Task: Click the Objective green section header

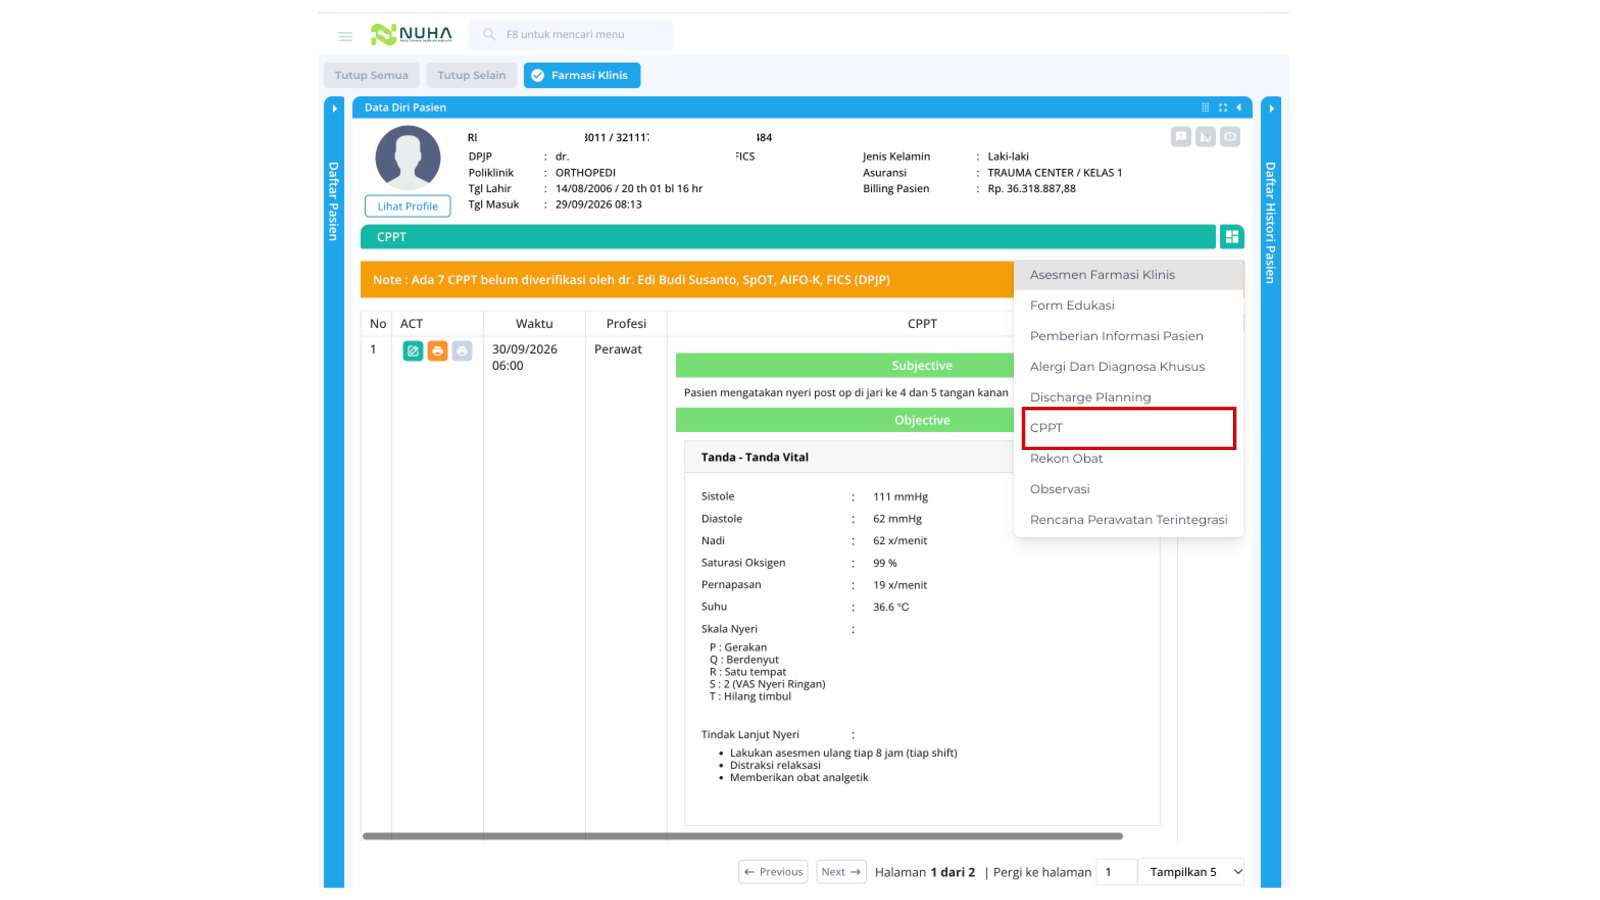Action: (845, 420)
